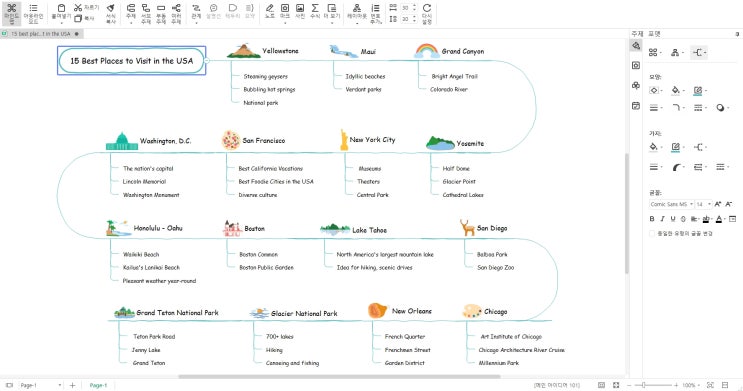Insert a new Topic
743x391 pixels.
point(131,13)
